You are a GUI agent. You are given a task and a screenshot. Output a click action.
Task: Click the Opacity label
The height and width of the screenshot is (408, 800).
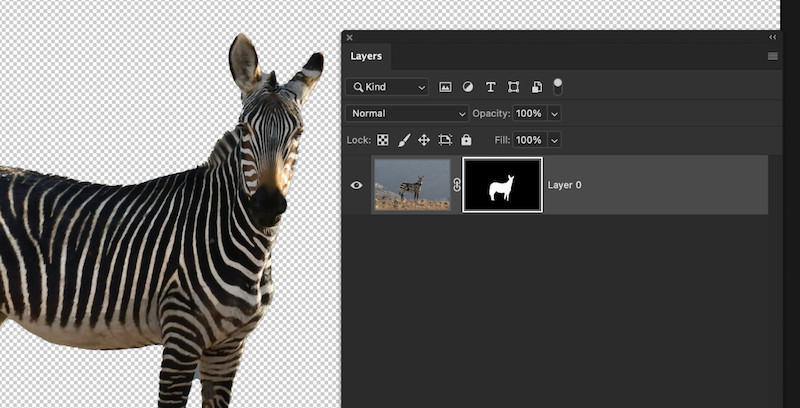[x=491, y=113]
